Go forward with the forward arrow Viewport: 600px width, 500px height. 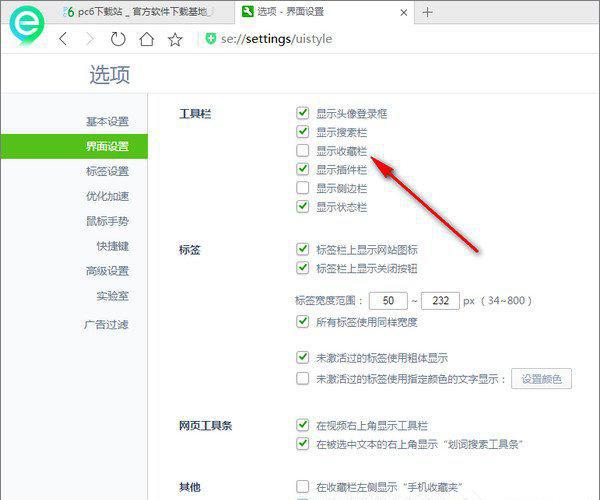(x=90, y=39)
